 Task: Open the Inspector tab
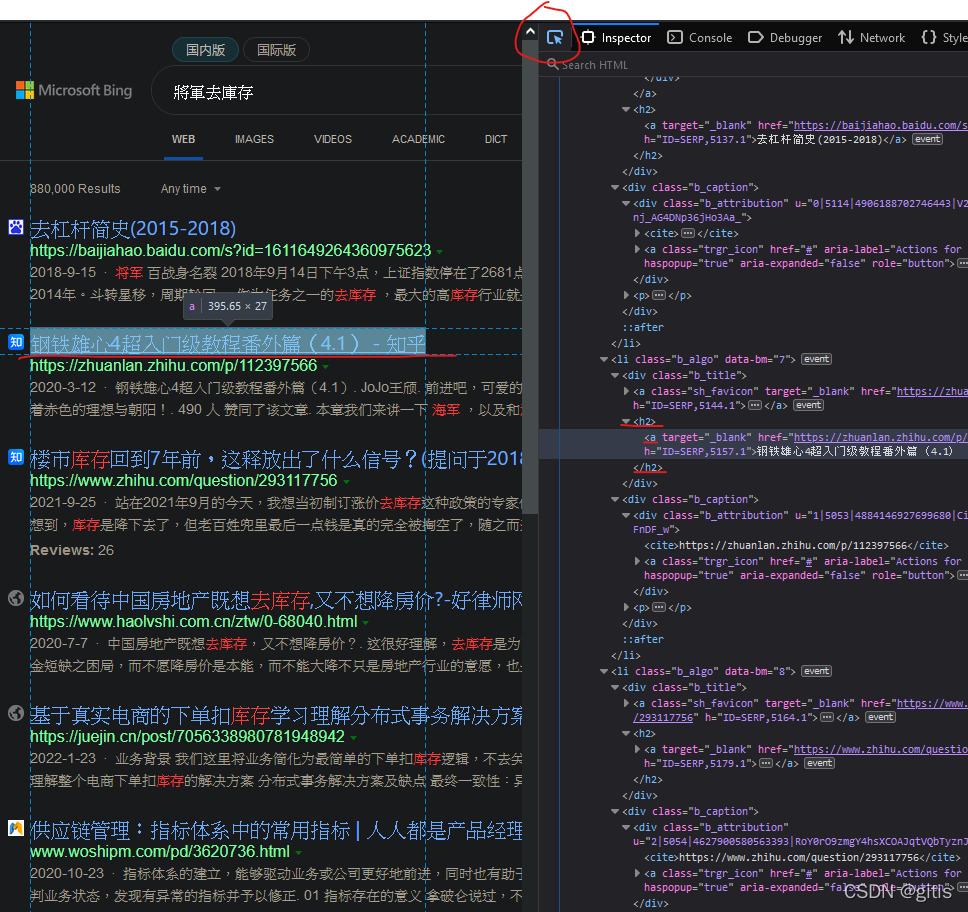(x=616, y=38)
